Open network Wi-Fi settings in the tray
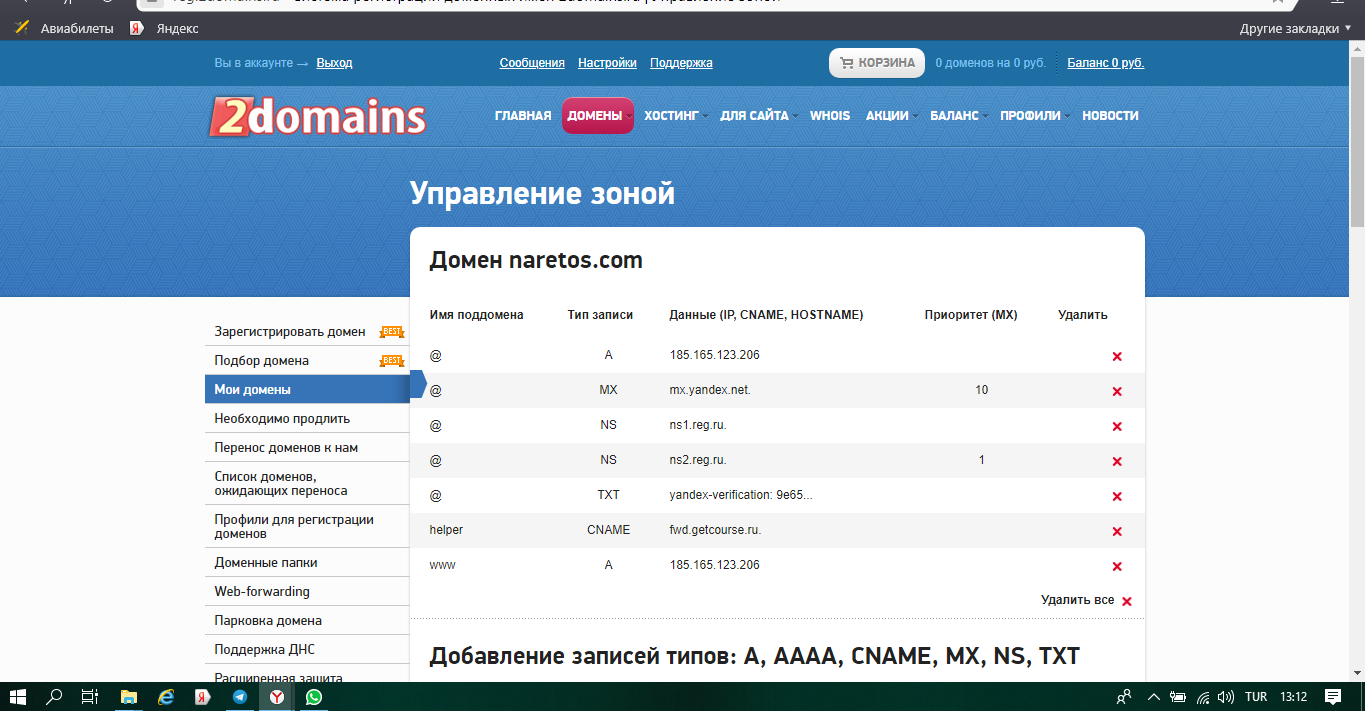The image size is (1365, 711). tap(1203, 697)
